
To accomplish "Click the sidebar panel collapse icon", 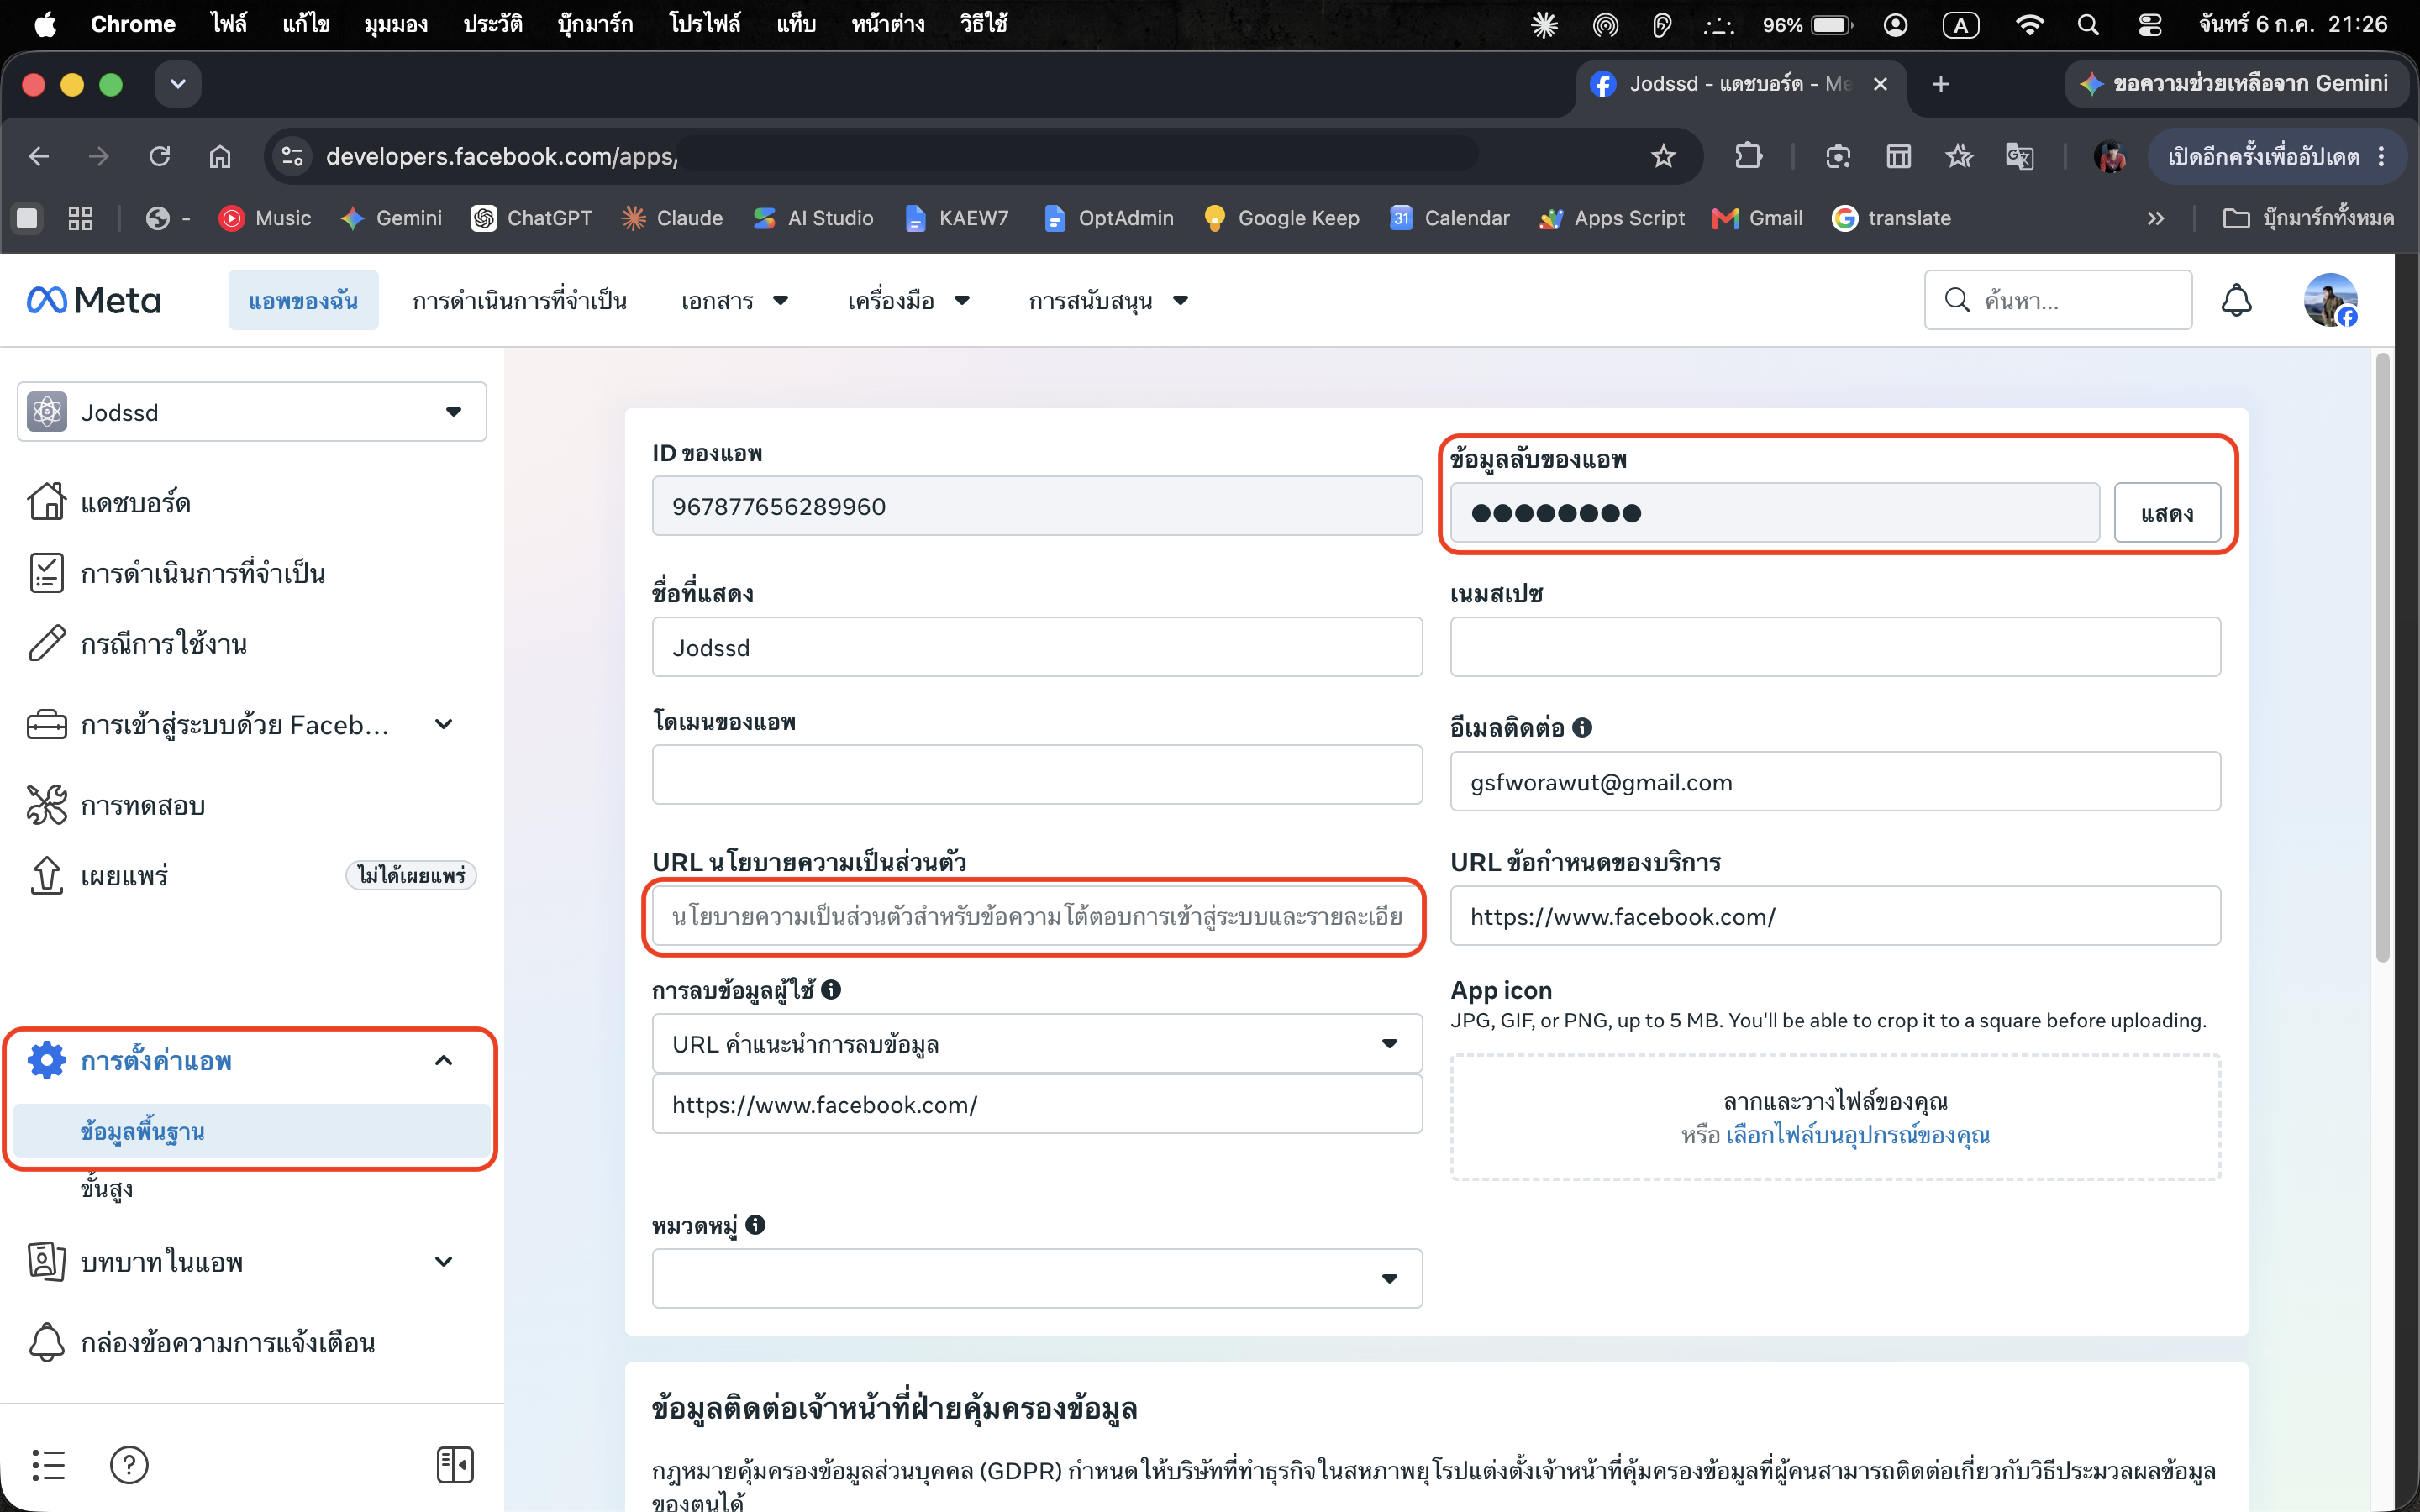I will pyautogui.click(x=455, y=1465).
